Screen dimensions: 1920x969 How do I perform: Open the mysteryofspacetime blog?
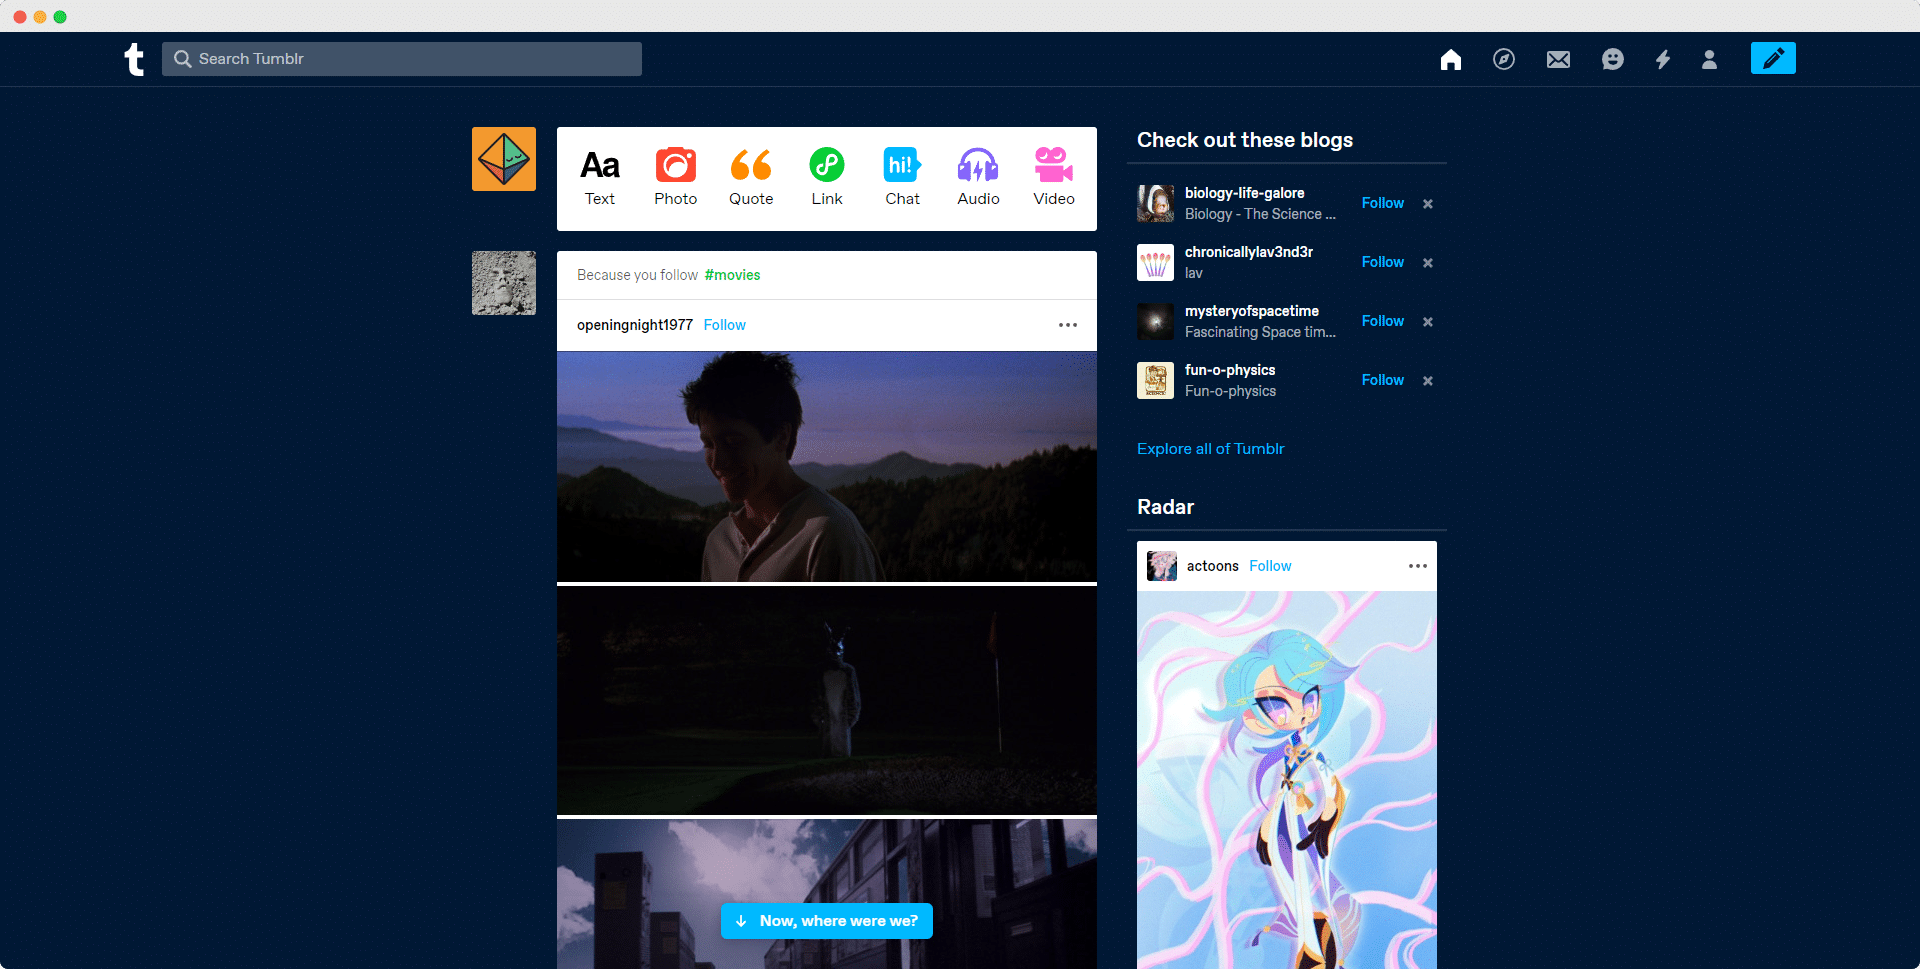pos(1252,311)
